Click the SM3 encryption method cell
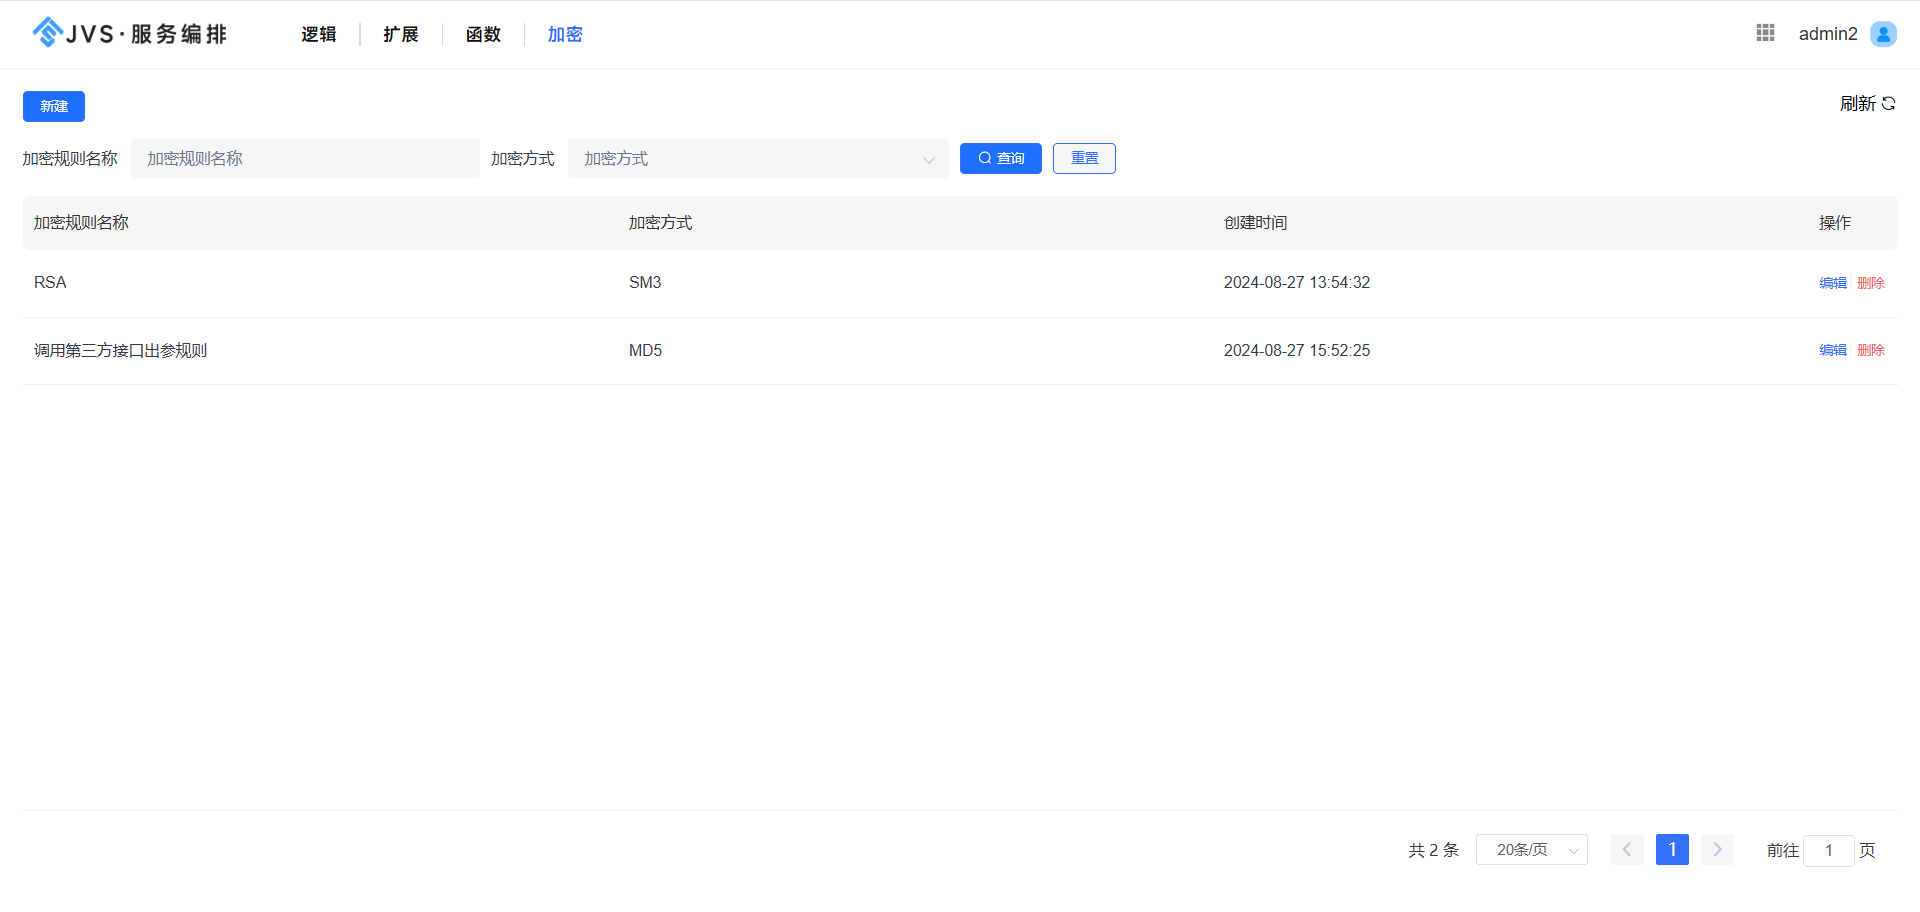 (x=645, y=283)
